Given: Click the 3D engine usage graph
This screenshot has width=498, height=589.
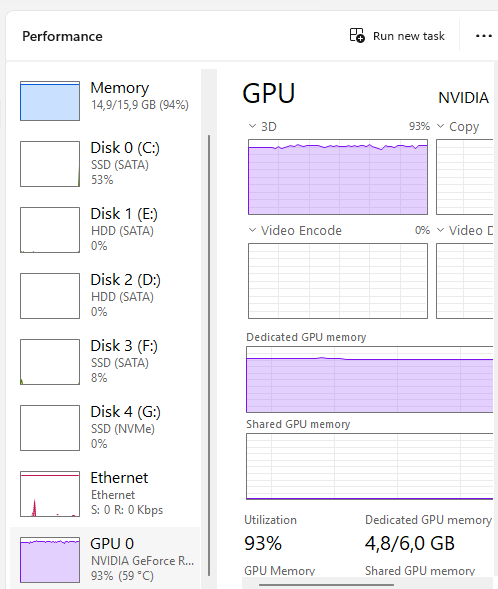Looking at the screenshot, I should 338,177.
